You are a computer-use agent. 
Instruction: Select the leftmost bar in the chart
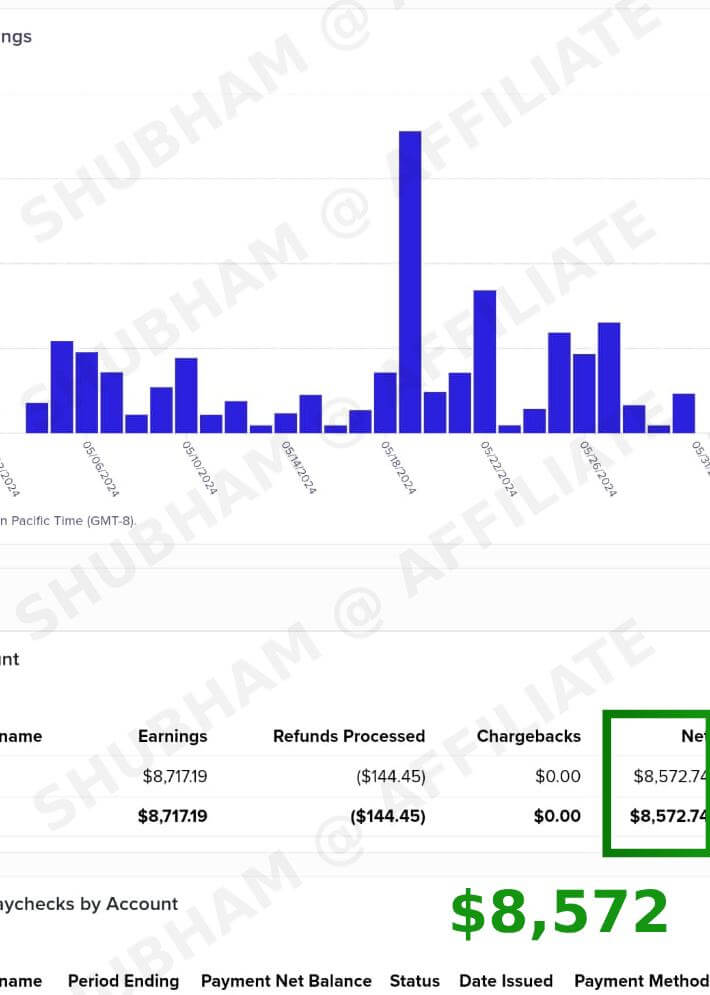(x=37, y=418)
